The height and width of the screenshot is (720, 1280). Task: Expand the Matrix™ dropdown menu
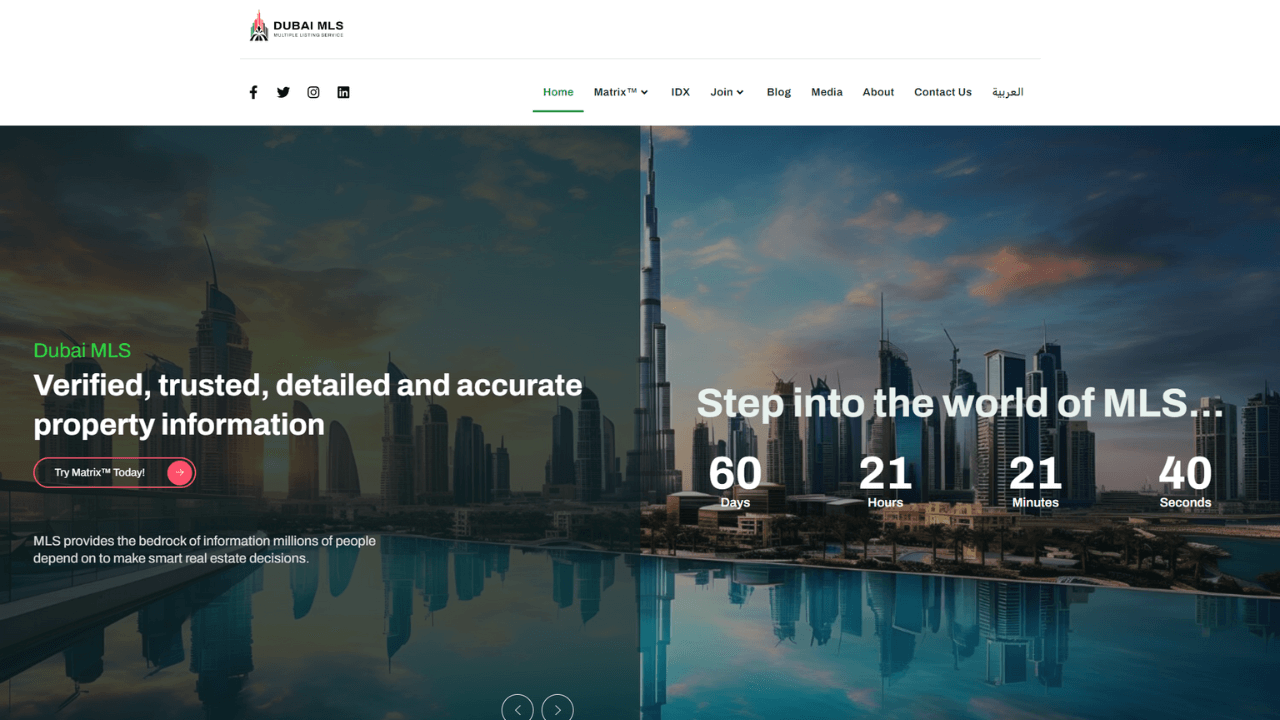[621, 92]
